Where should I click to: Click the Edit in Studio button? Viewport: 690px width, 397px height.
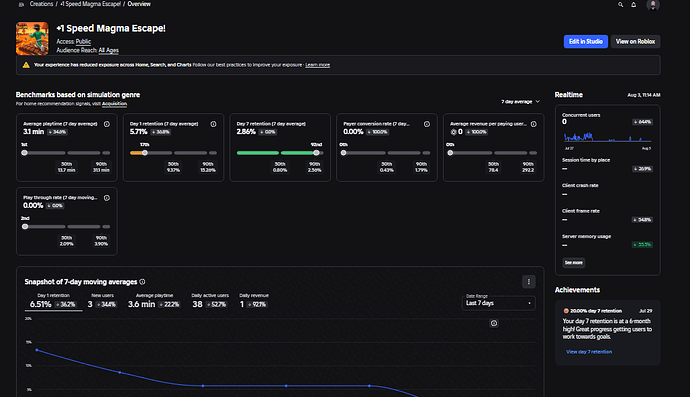(x=586, y=41)
